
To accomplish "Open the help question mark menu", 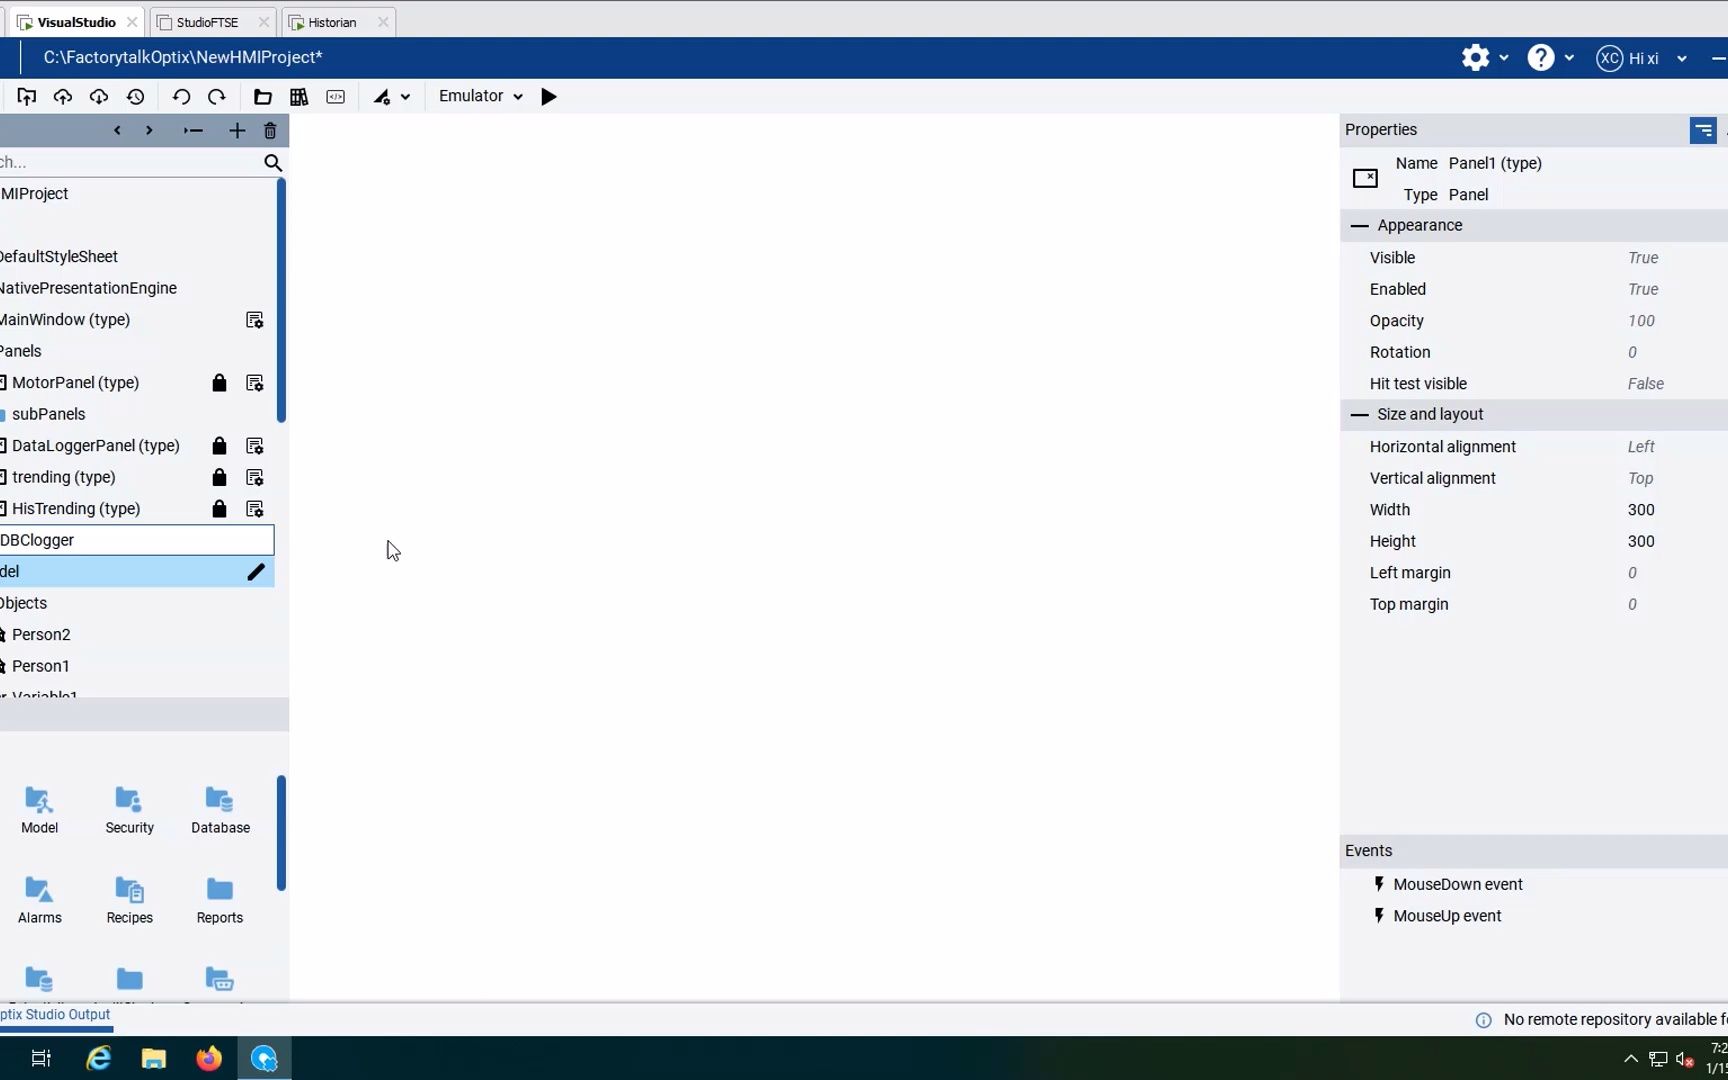I will [x=1550, y=58].
